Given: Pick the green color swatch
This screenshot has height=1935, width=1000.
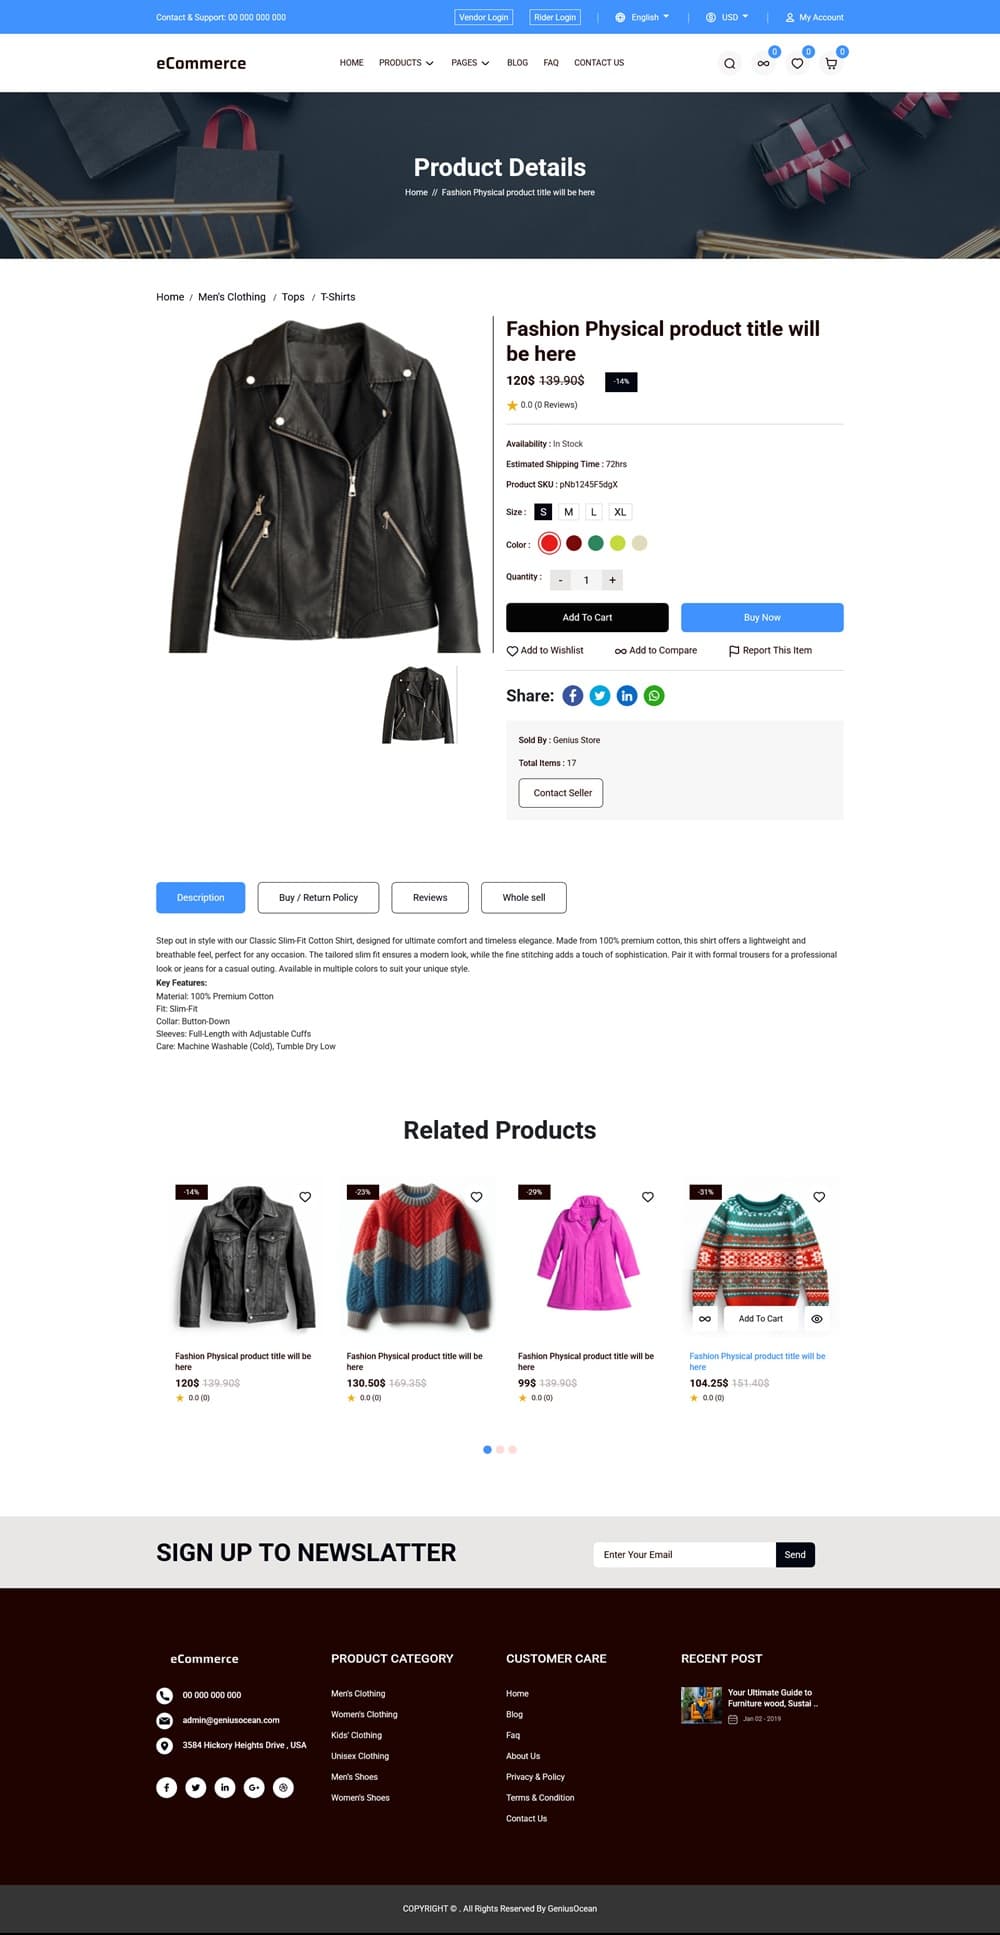Looking at the screenshot, I should click(596, 543).
